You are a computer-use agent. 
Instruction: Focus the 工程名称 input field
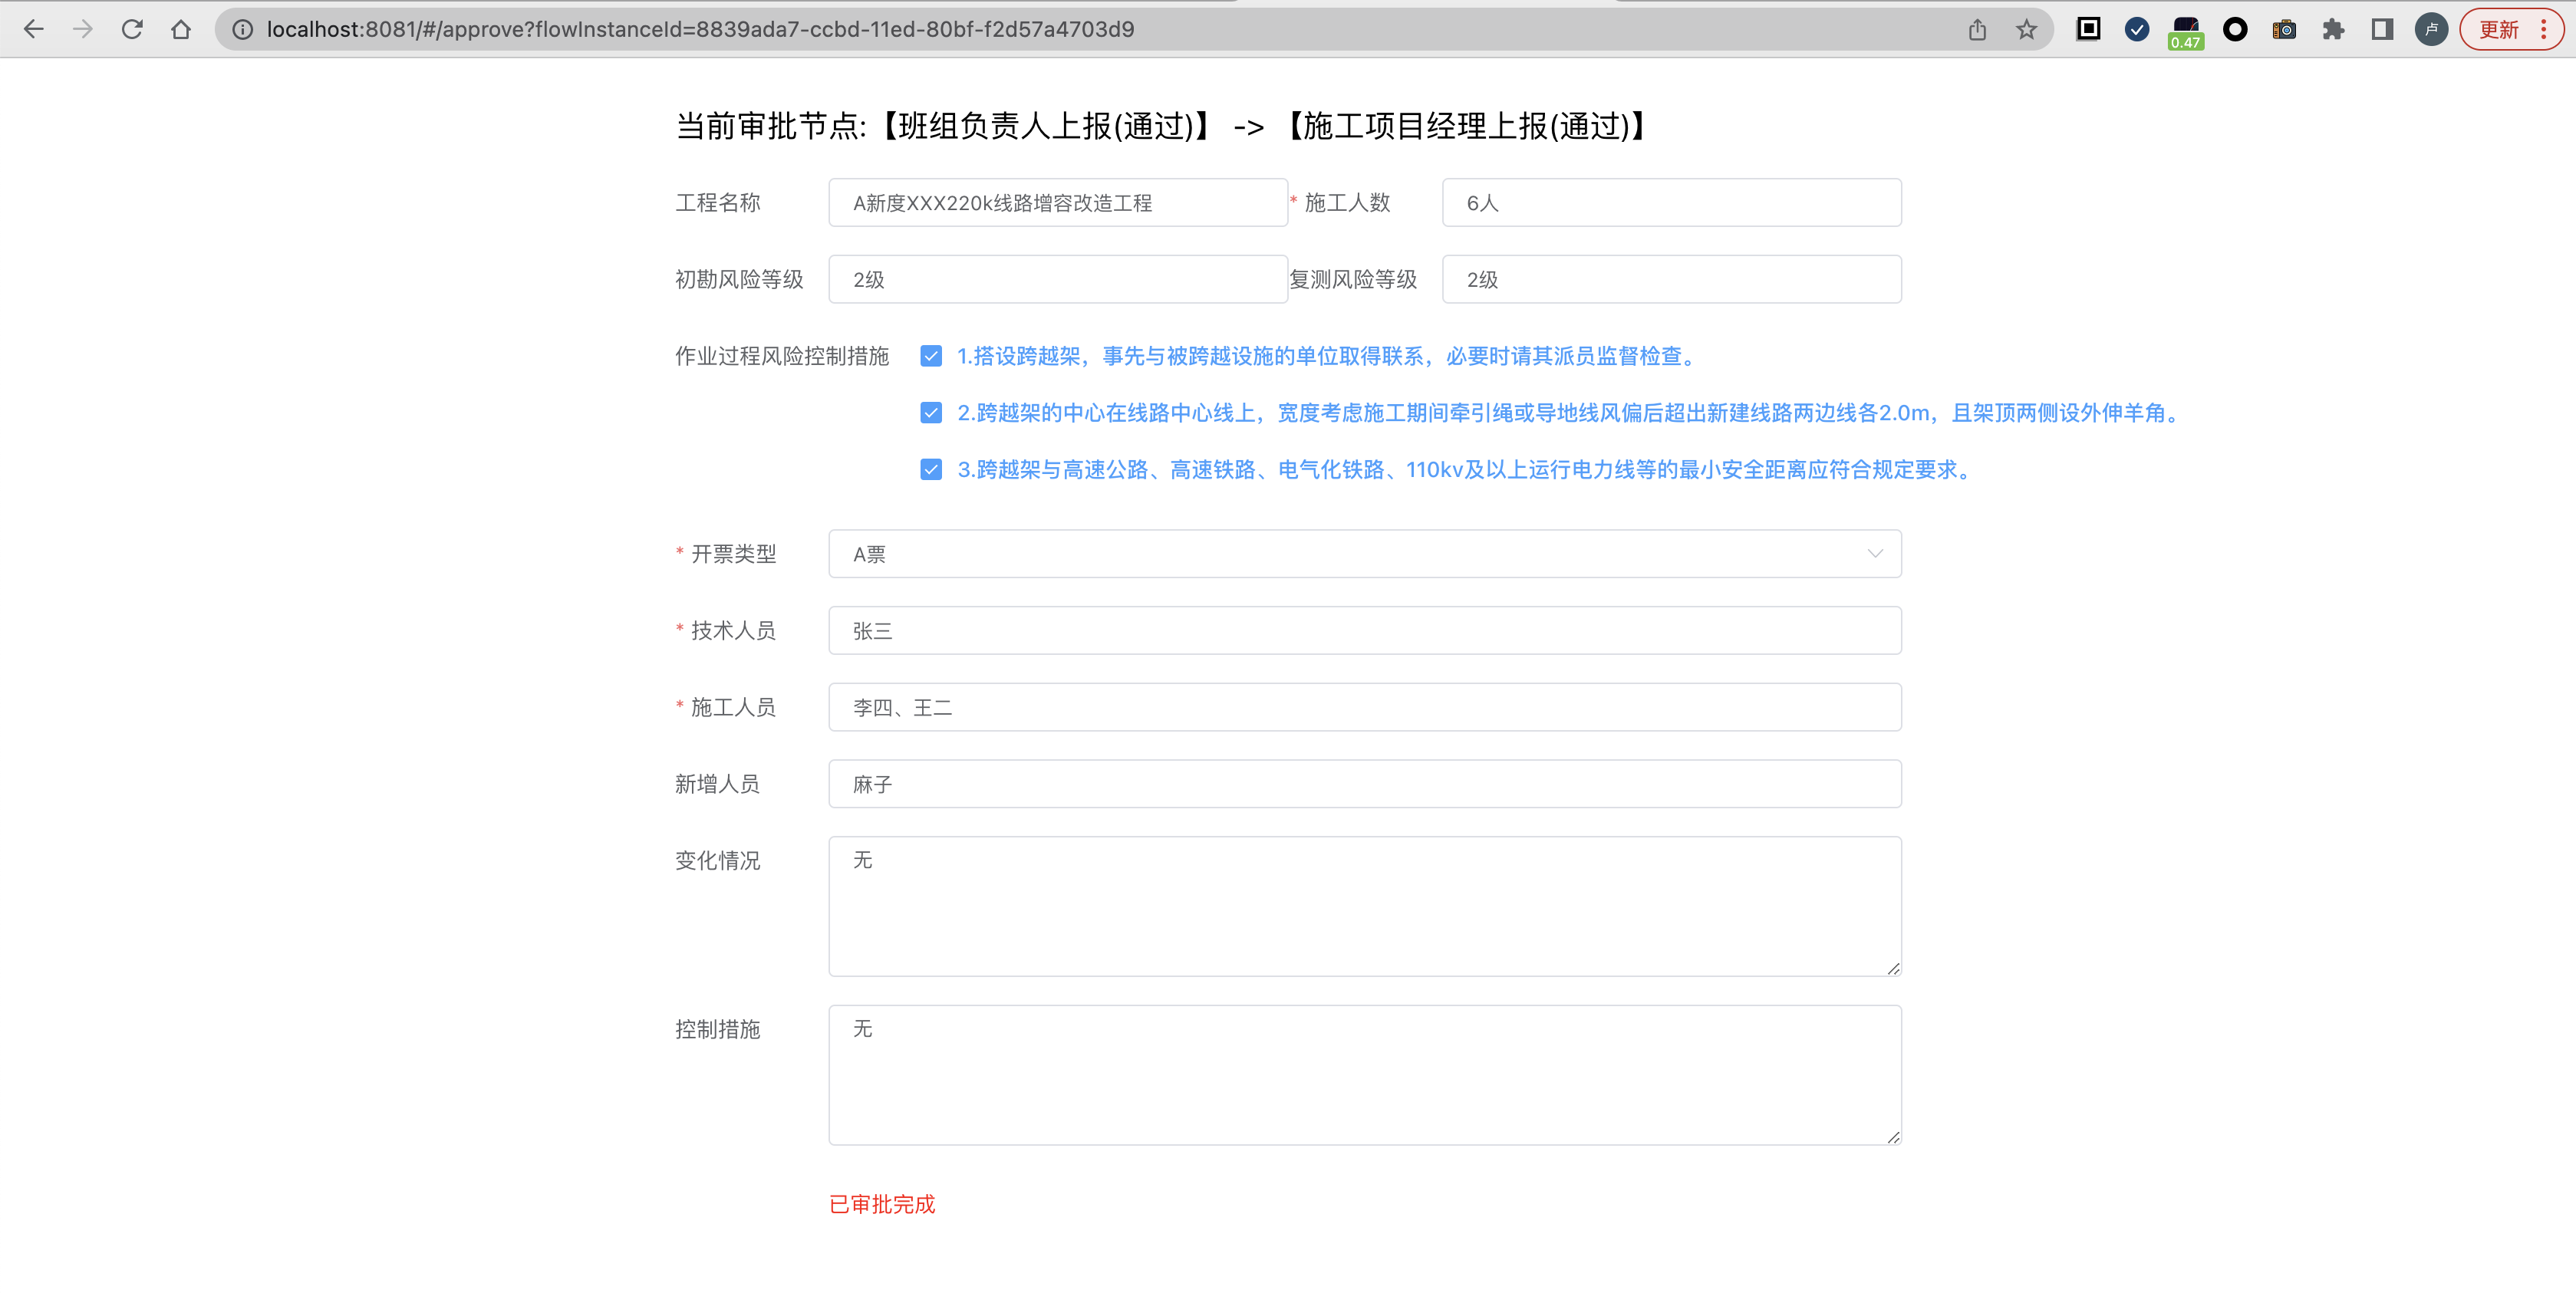1058,203
